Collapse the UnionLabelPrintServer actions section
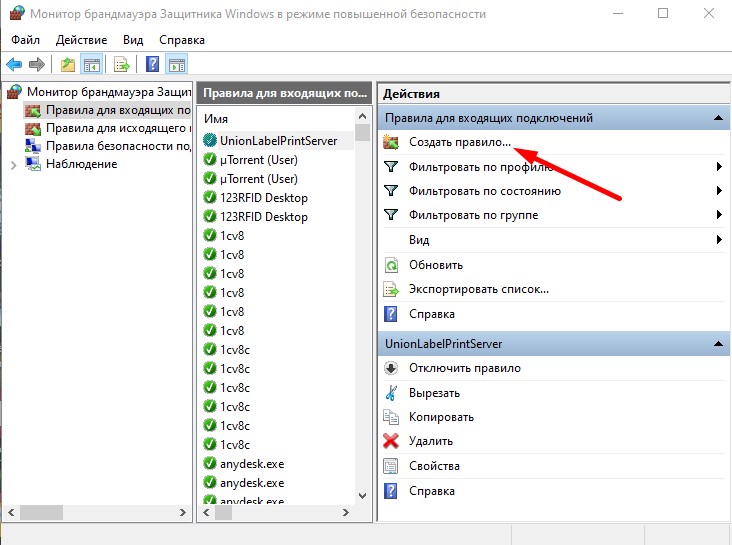This screenshot has height=545, width=732. (x=718, y=343)
